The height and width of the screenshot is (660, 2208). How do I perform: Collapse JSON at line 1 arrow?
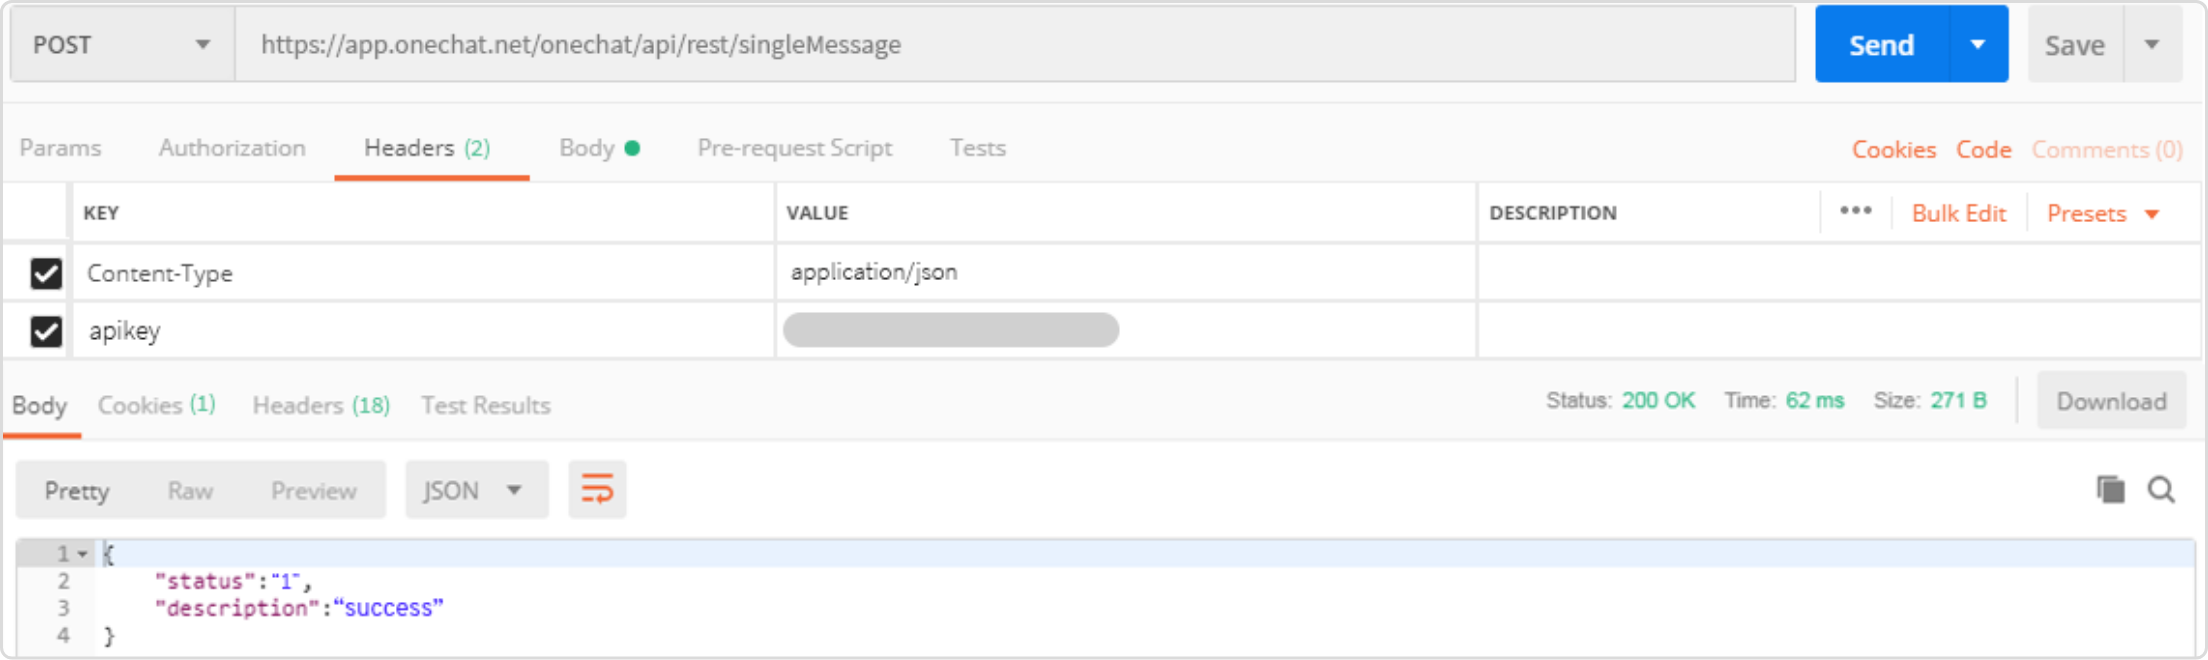[x=83, y=553]
